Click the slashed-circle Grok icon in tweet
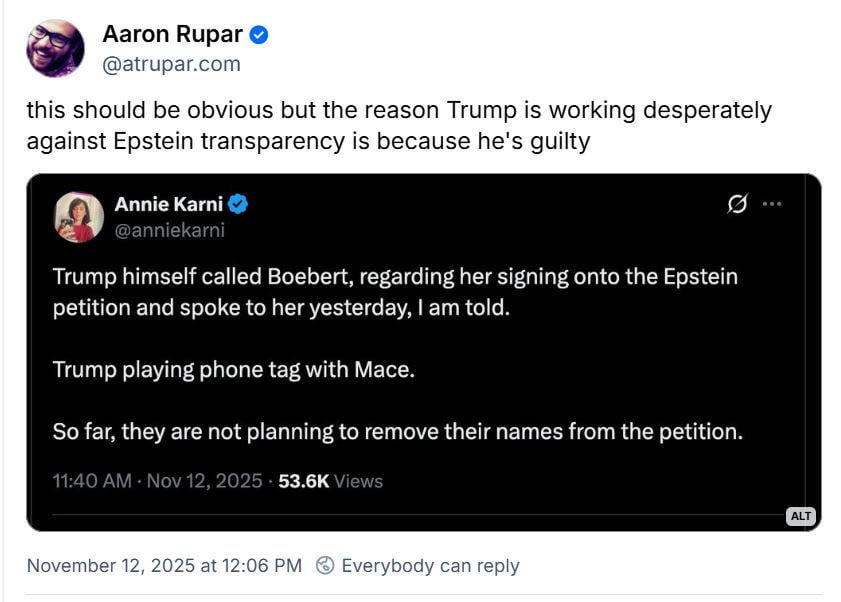 pos(737,204)
